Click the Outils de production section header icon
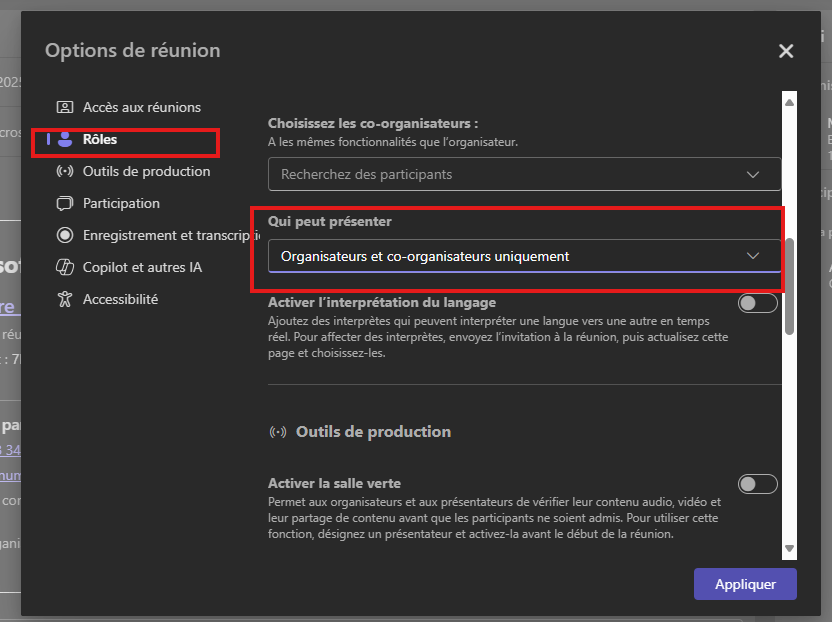 [x=279, y=432]
